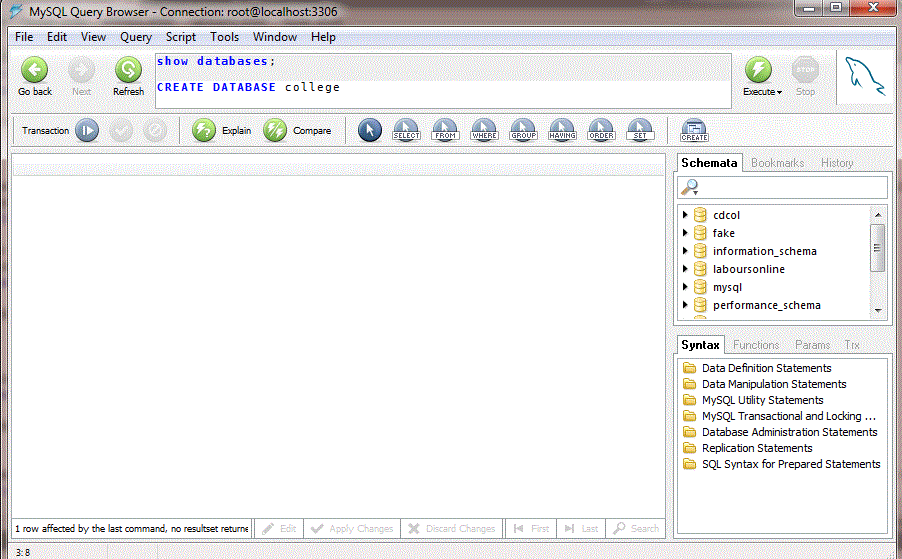Click the Go back arrow icon
The height and width of the screenshot is (559, 902).
pos(35,70)
